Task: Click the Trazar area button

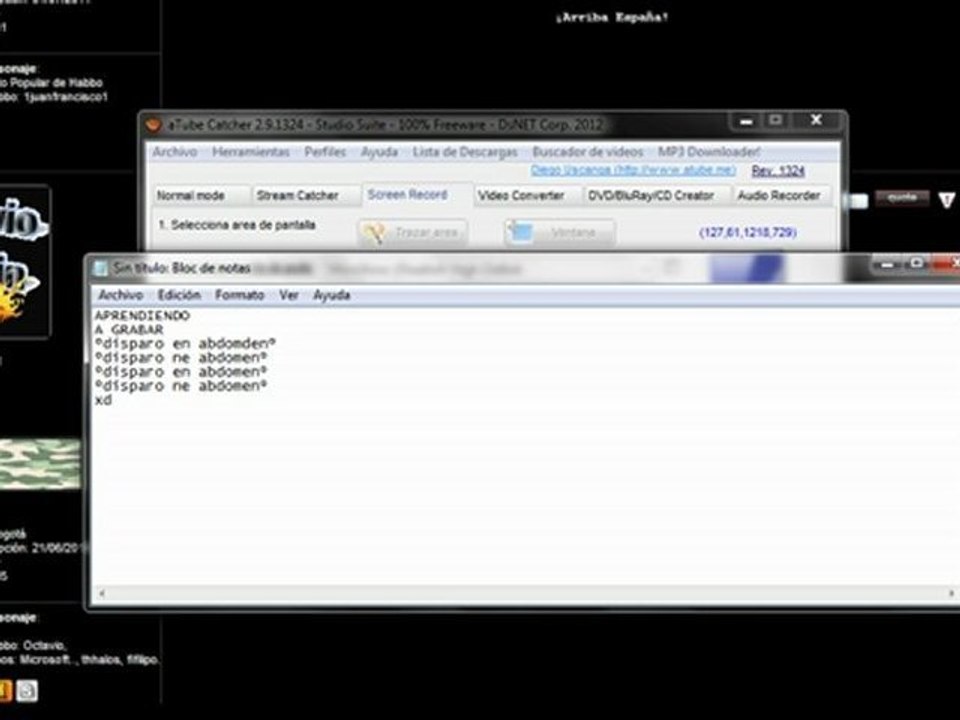Action: (x=413, y=233)
